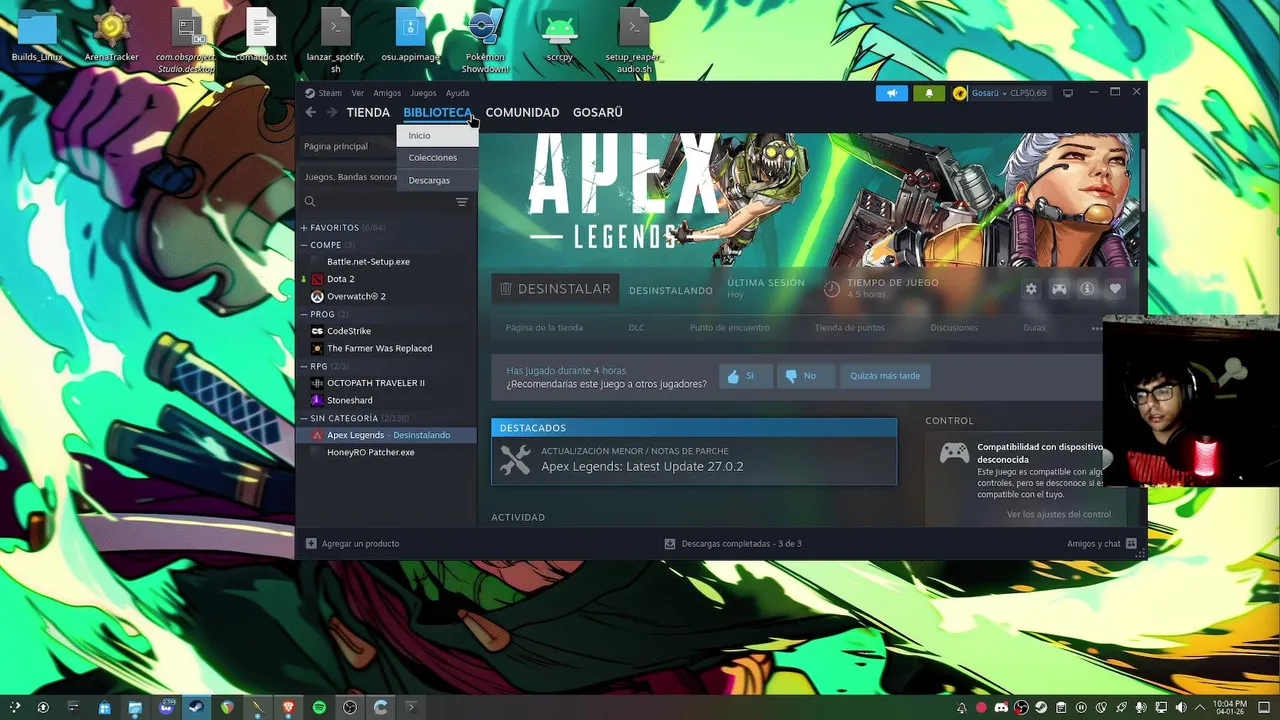
Task: Click the game info icon
Action: coord(1087,289)
